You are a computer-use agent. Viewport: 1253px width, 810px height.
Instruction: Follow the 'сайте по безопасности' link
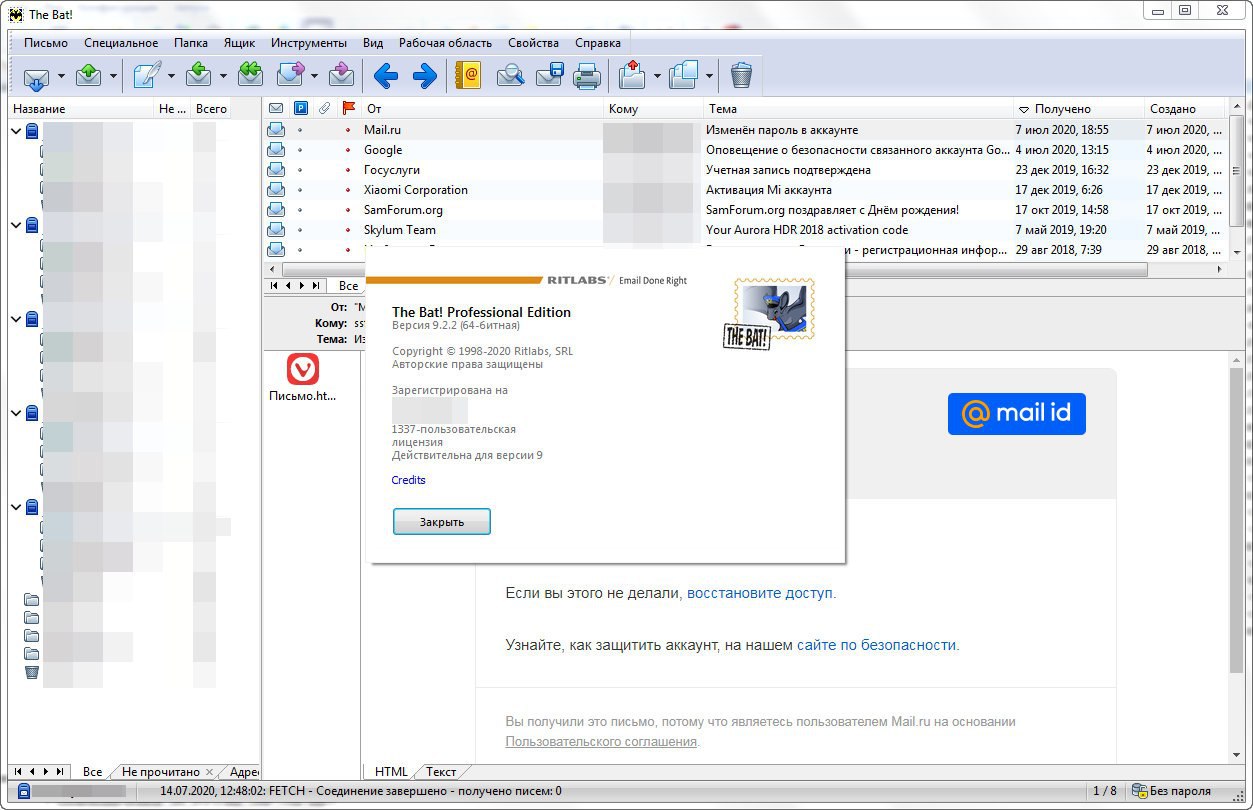pyautogui.click(x=876, y=645)
